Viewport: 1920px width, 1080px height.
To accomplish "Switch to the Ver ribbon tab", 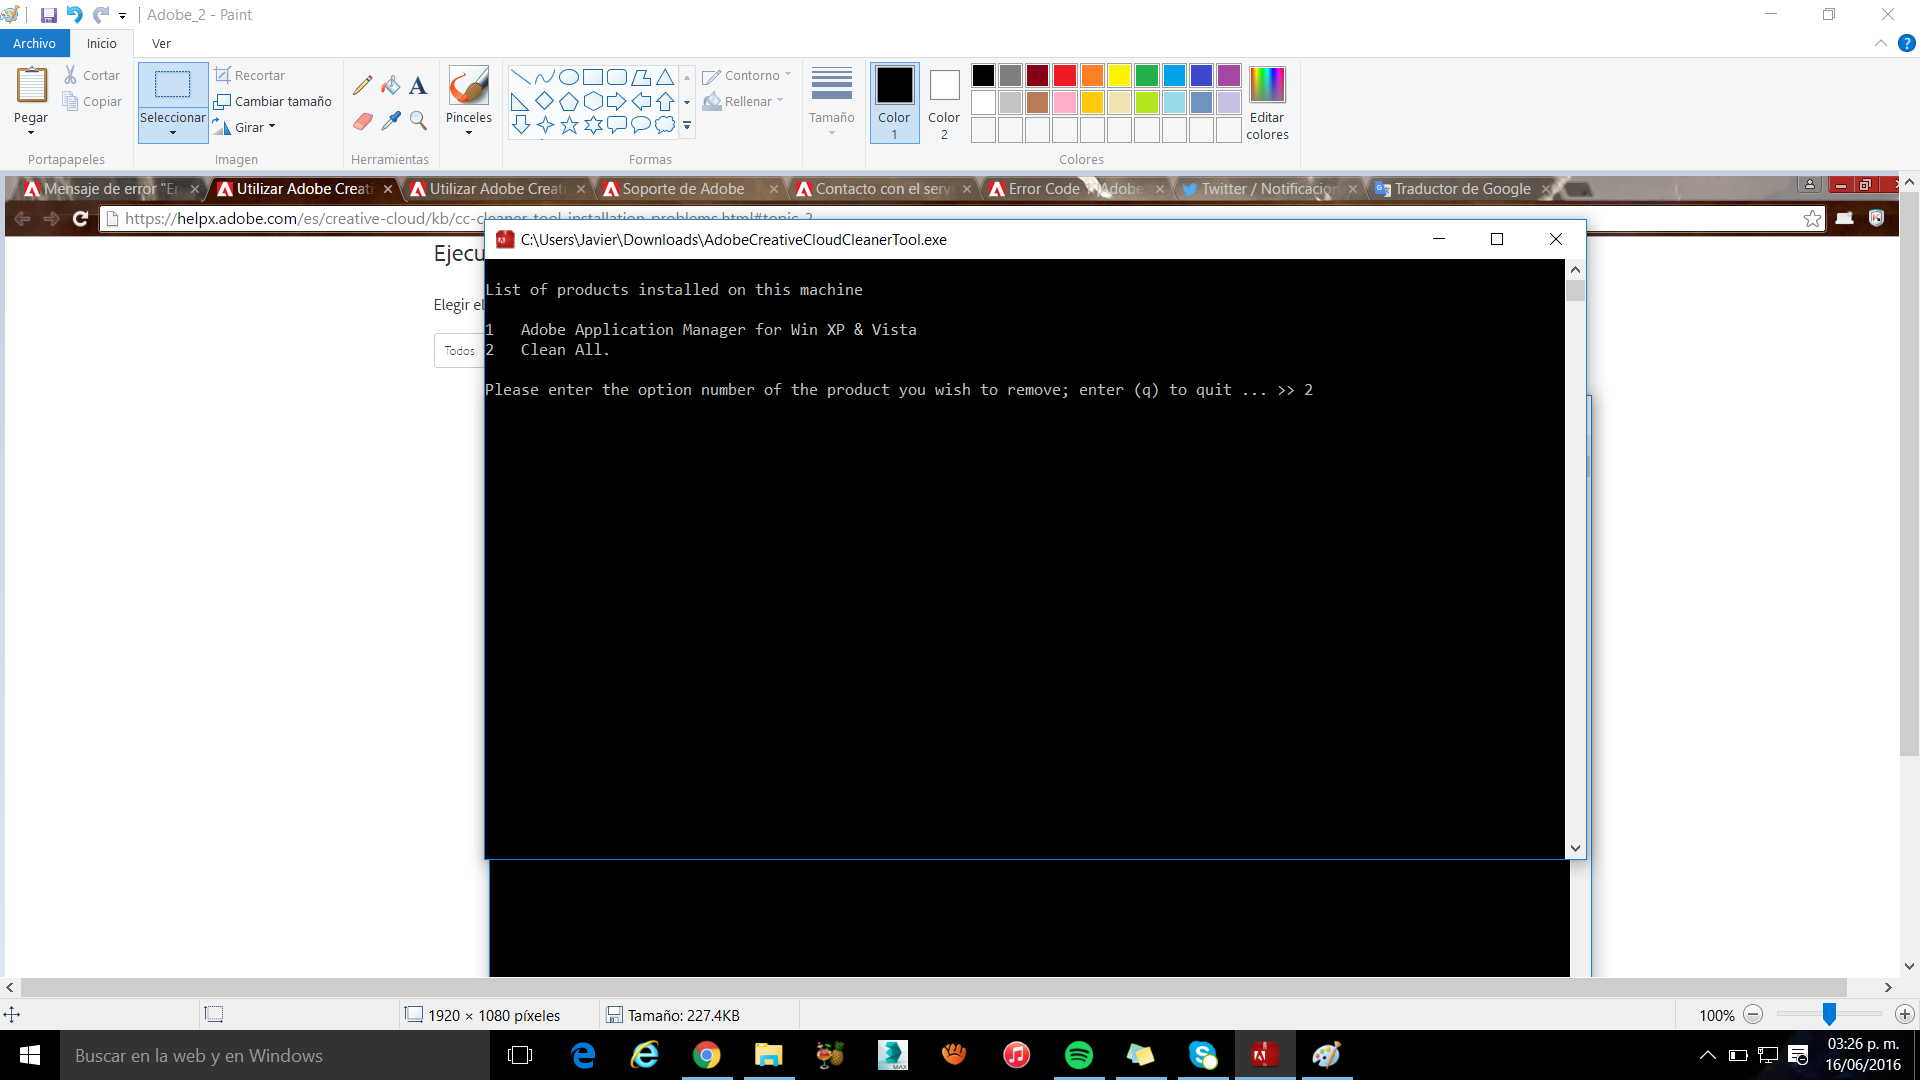I will pos(161,43).
